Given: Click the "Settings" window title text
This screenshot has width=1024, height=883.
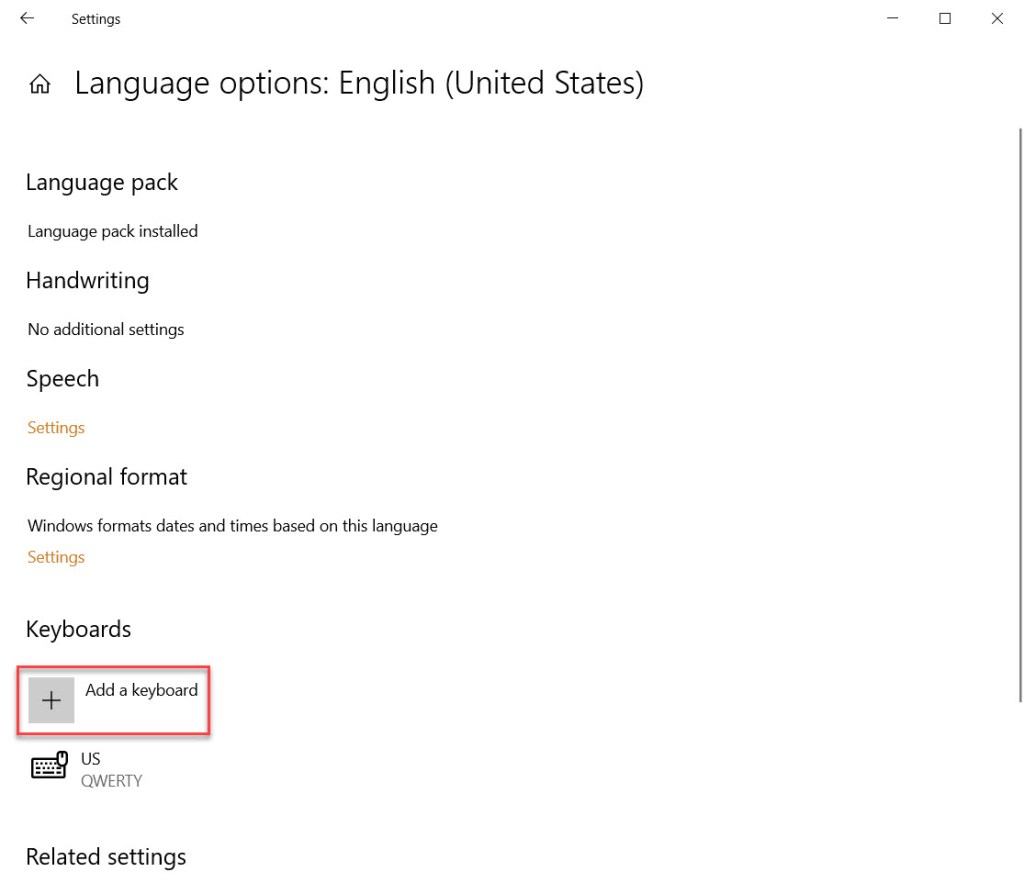Looking at the screenshot, I should coord(96,19).
